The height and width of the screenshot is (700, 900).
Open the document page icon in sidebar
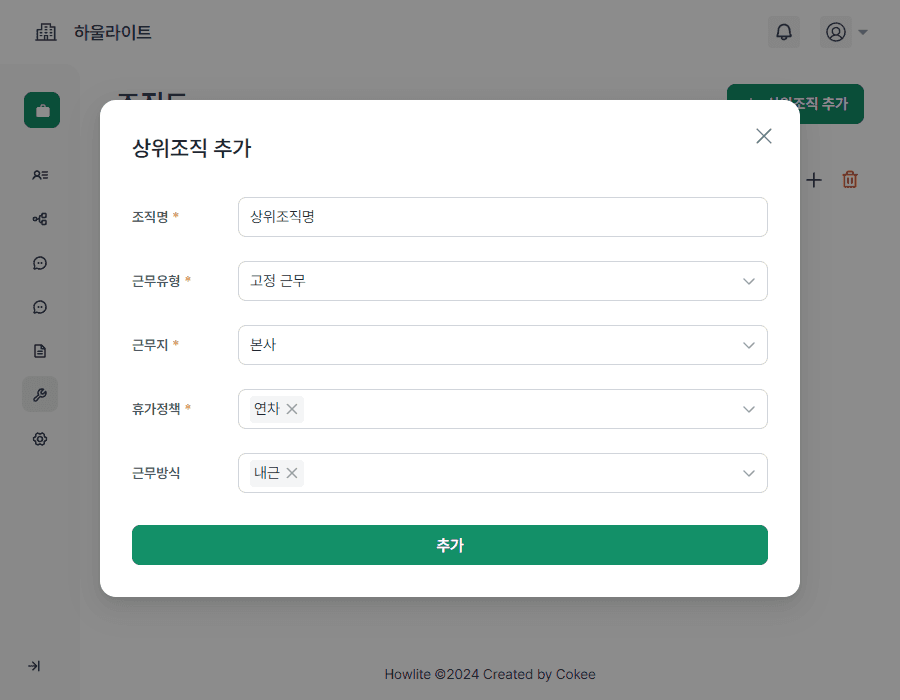39,350
